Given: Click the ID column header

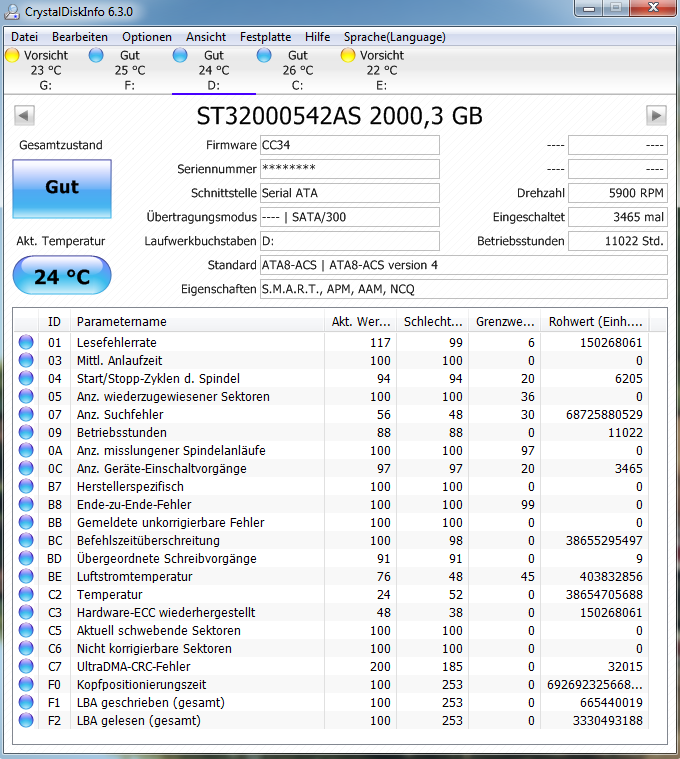Looking at the screenshot, I should click(x=54, y=321).
